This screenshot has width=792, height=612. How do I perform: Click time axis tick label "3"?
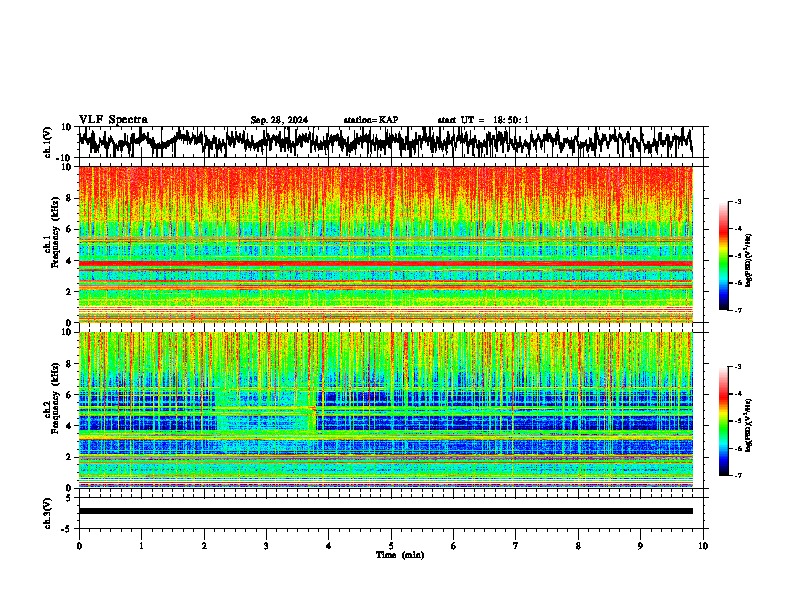tap(266, 546)
